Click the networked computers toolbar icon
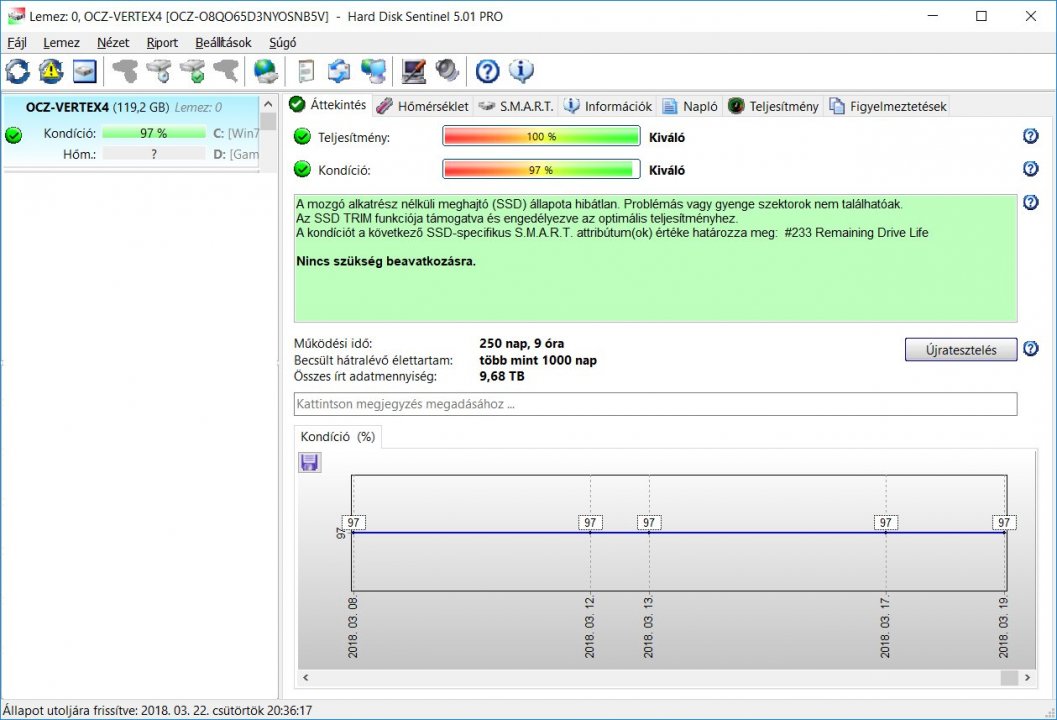 373,71
